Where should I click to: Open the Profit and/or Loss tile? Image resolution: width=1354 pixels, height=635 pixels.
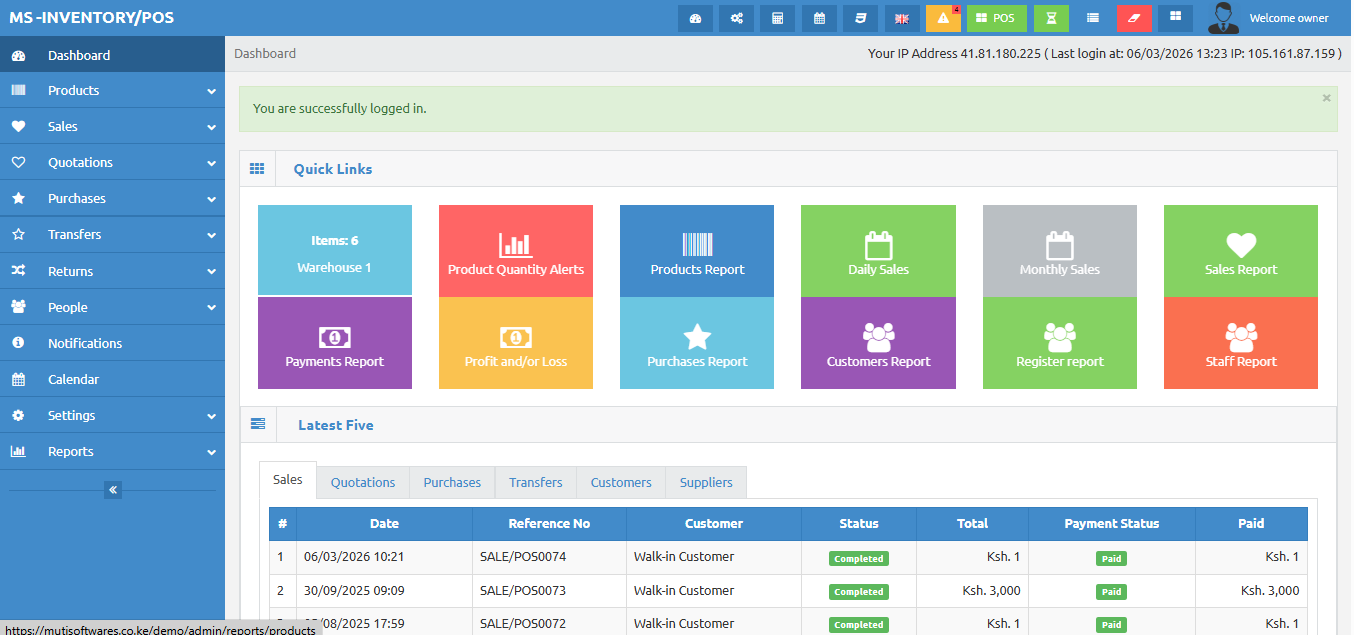[516, 343]
